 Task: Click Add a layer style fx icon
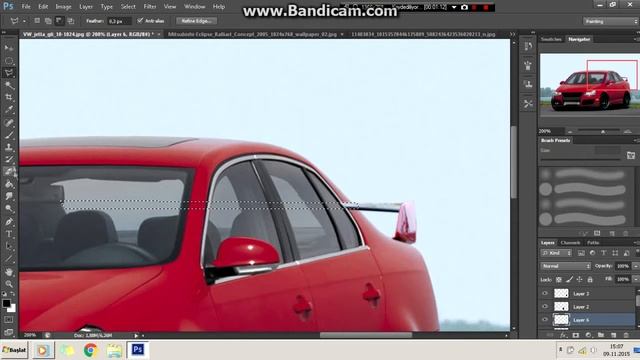point(563,335)
